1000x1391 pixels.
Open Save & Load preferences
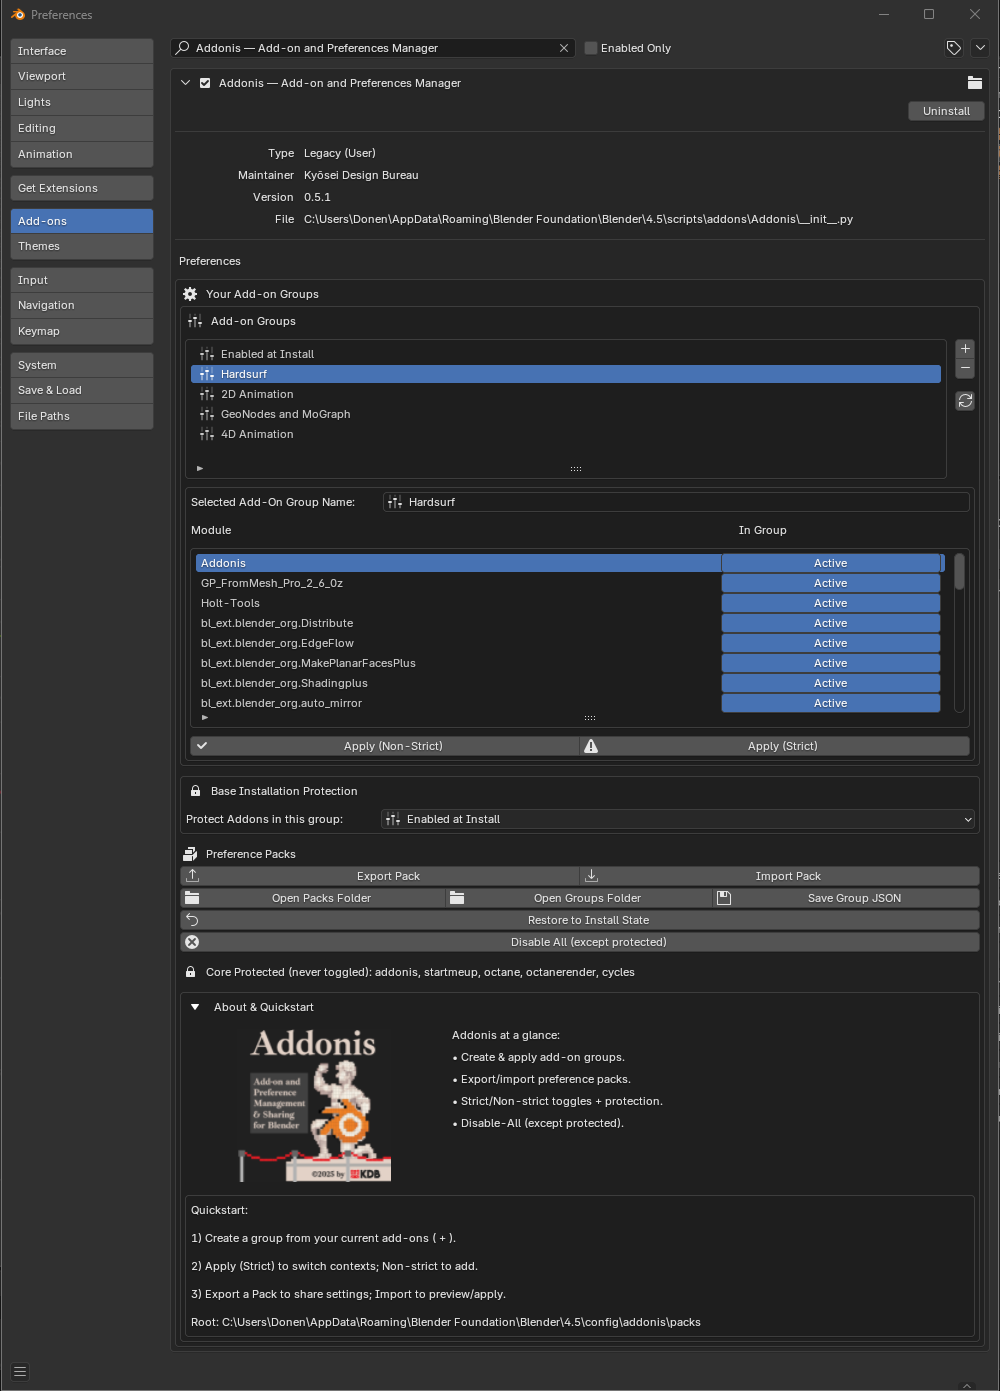click(x=82, y=390)
